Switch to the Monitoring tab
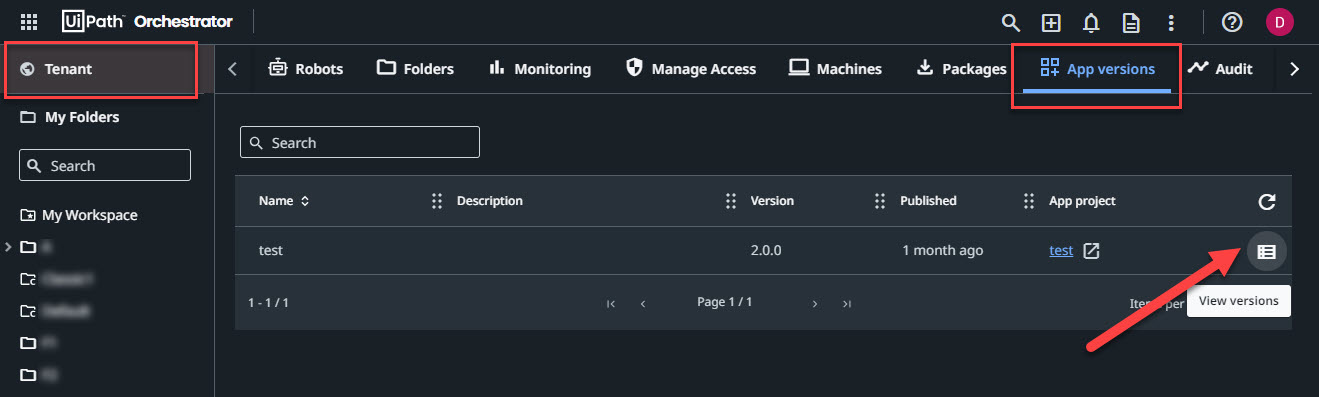Viewport: 1319px width, 397px height. tap(540, 69)
